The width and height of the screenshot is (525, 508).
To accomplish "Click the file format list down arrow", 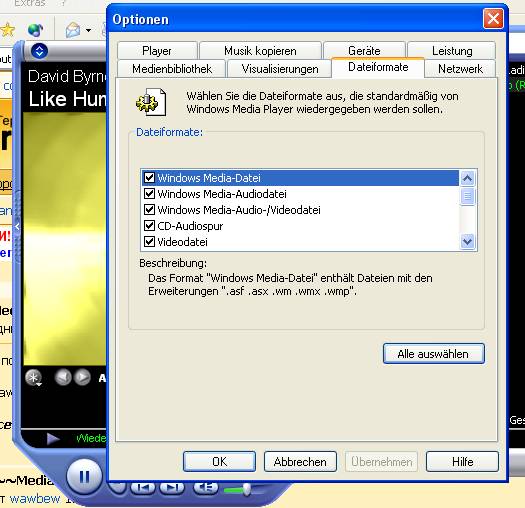I will [467, 241].
